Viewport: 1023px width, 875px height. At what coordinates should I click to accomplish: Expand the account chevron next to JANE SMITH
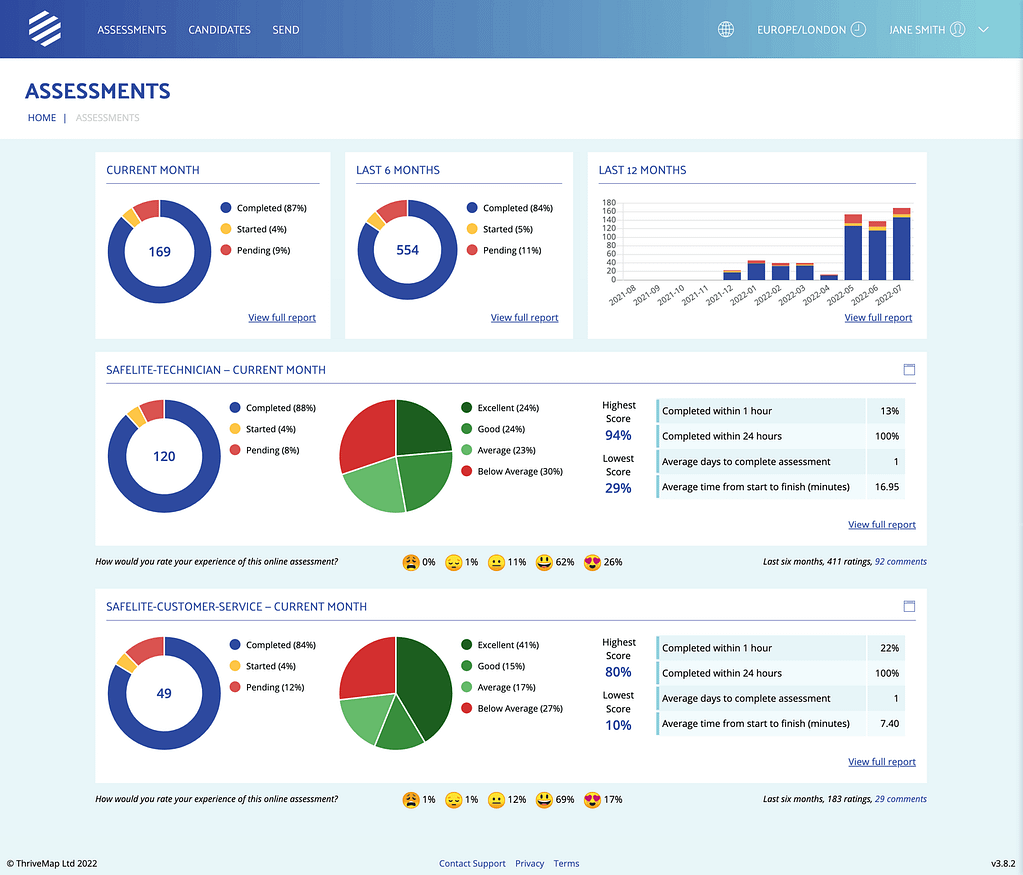(982, 29)
